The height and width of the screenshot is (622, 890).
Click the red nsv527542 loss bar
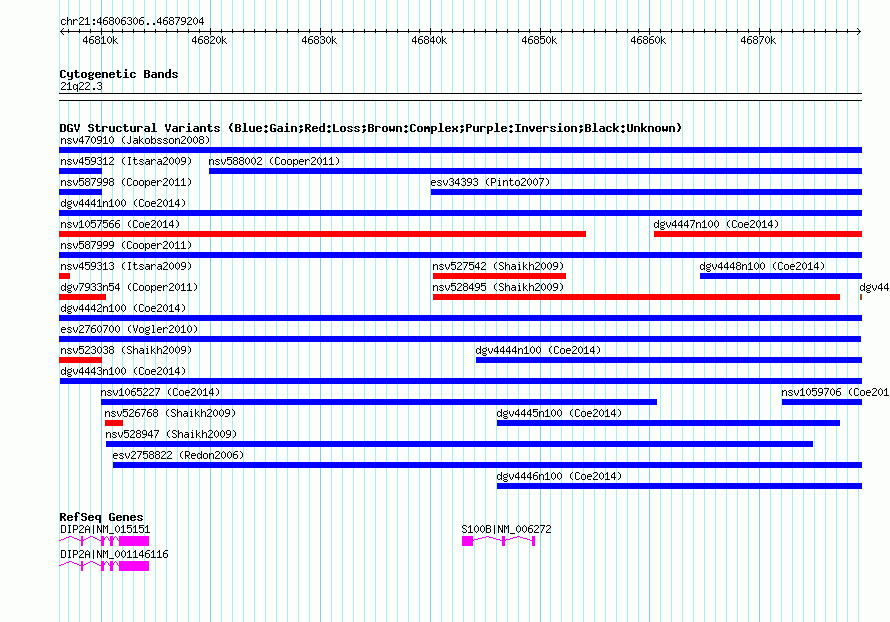499,276
